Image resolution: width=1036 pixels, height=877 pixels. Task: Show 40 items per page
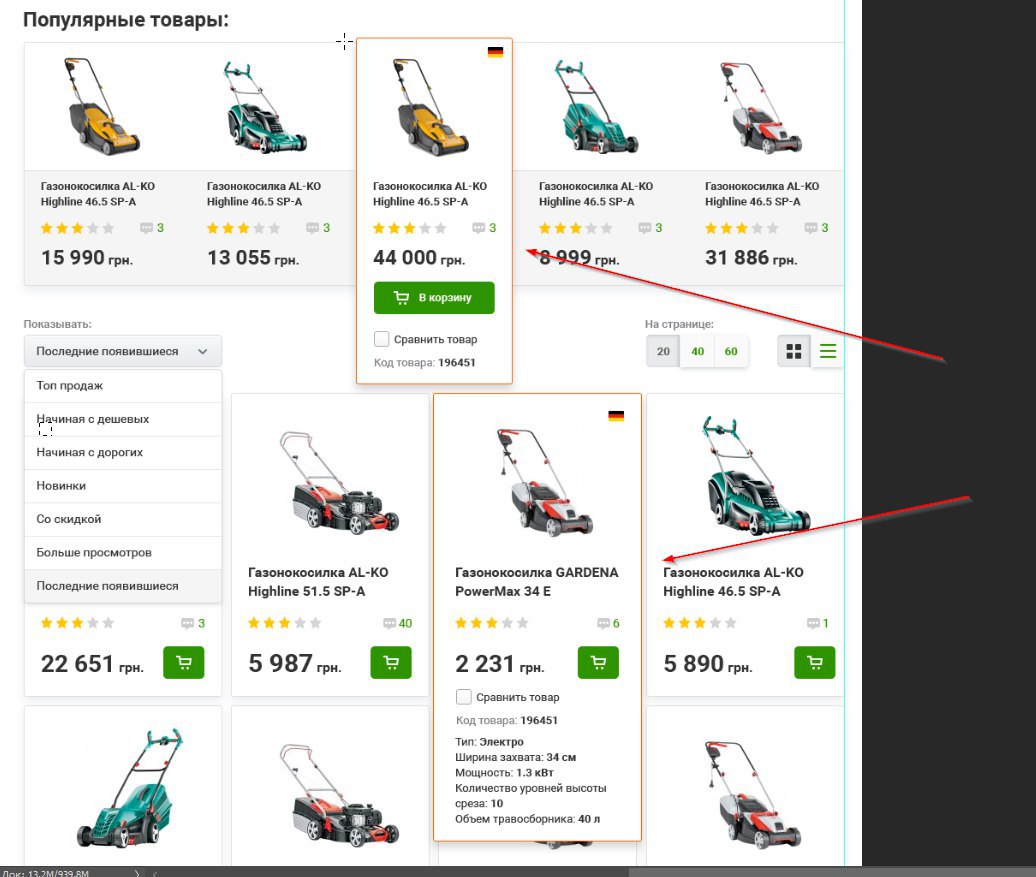point(697,351)
